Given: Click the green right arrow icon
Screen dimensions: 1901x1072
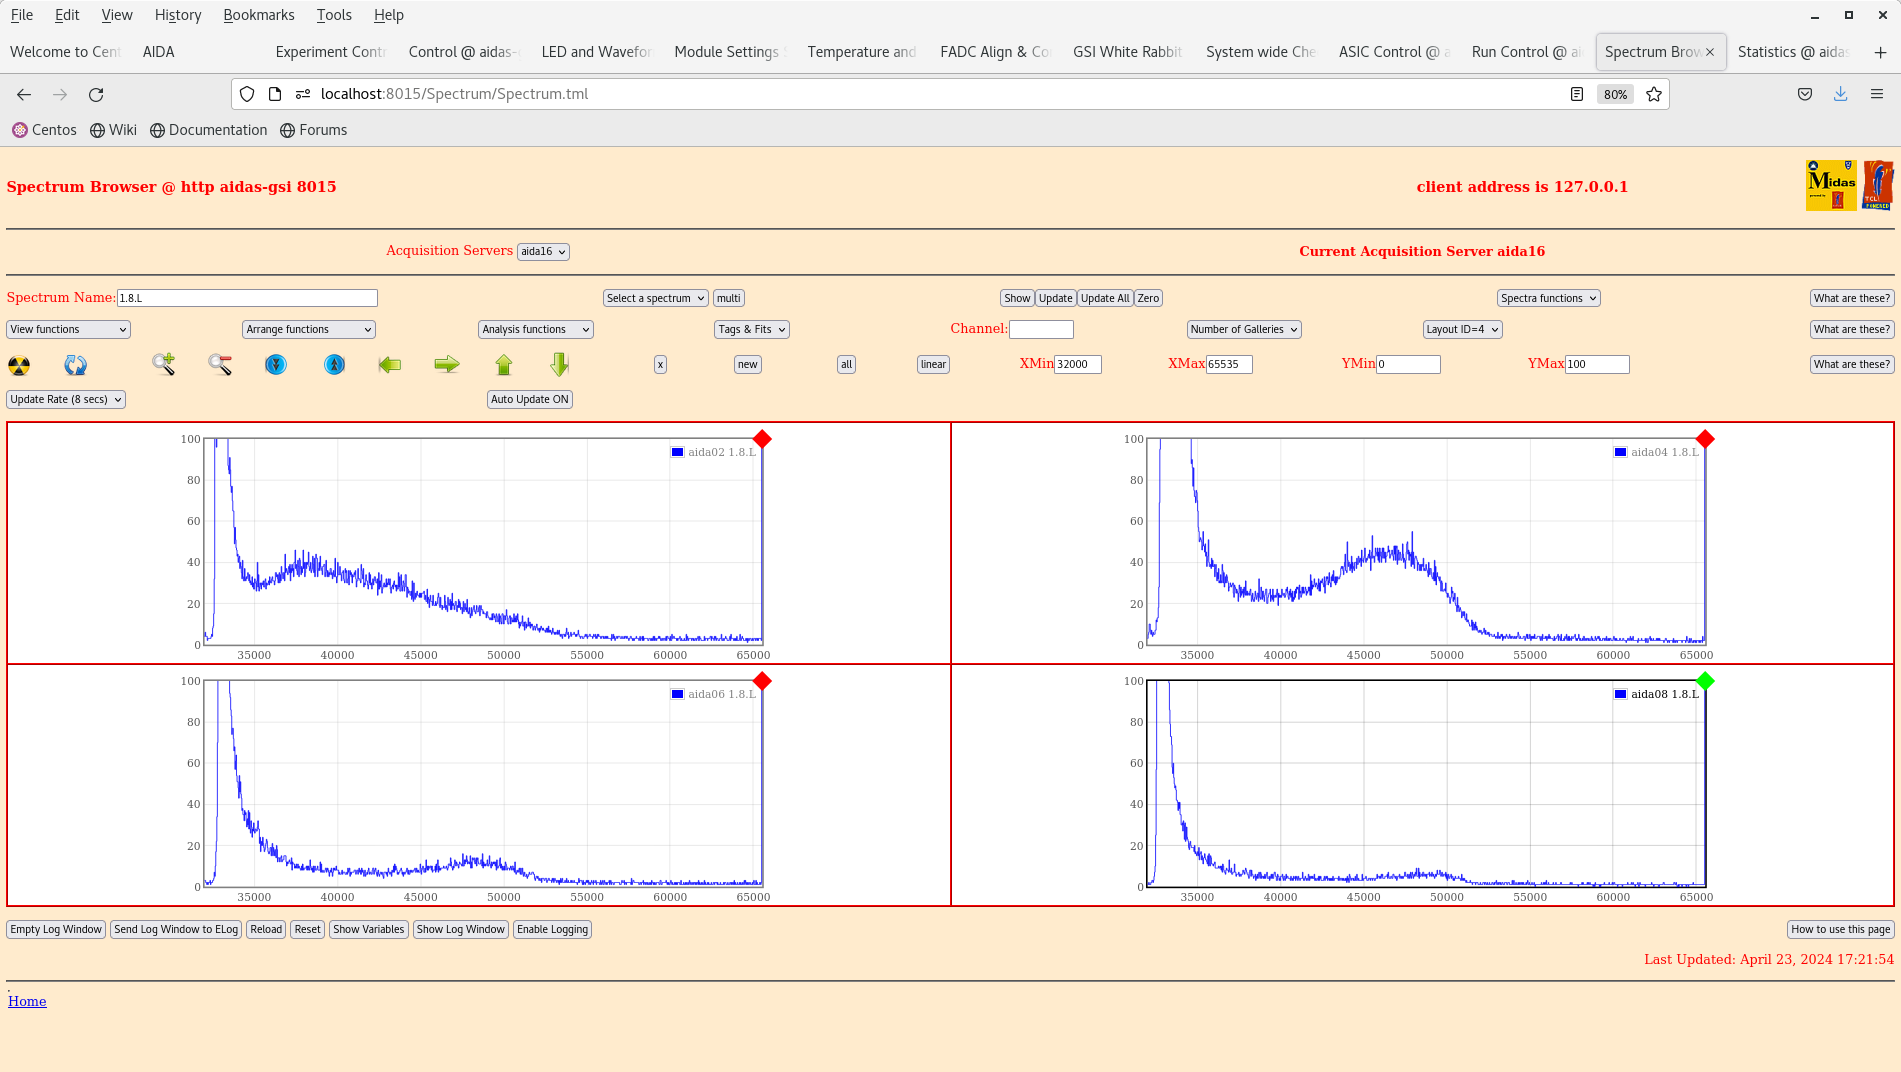Looking at the screenshot, I should (446, 365).
